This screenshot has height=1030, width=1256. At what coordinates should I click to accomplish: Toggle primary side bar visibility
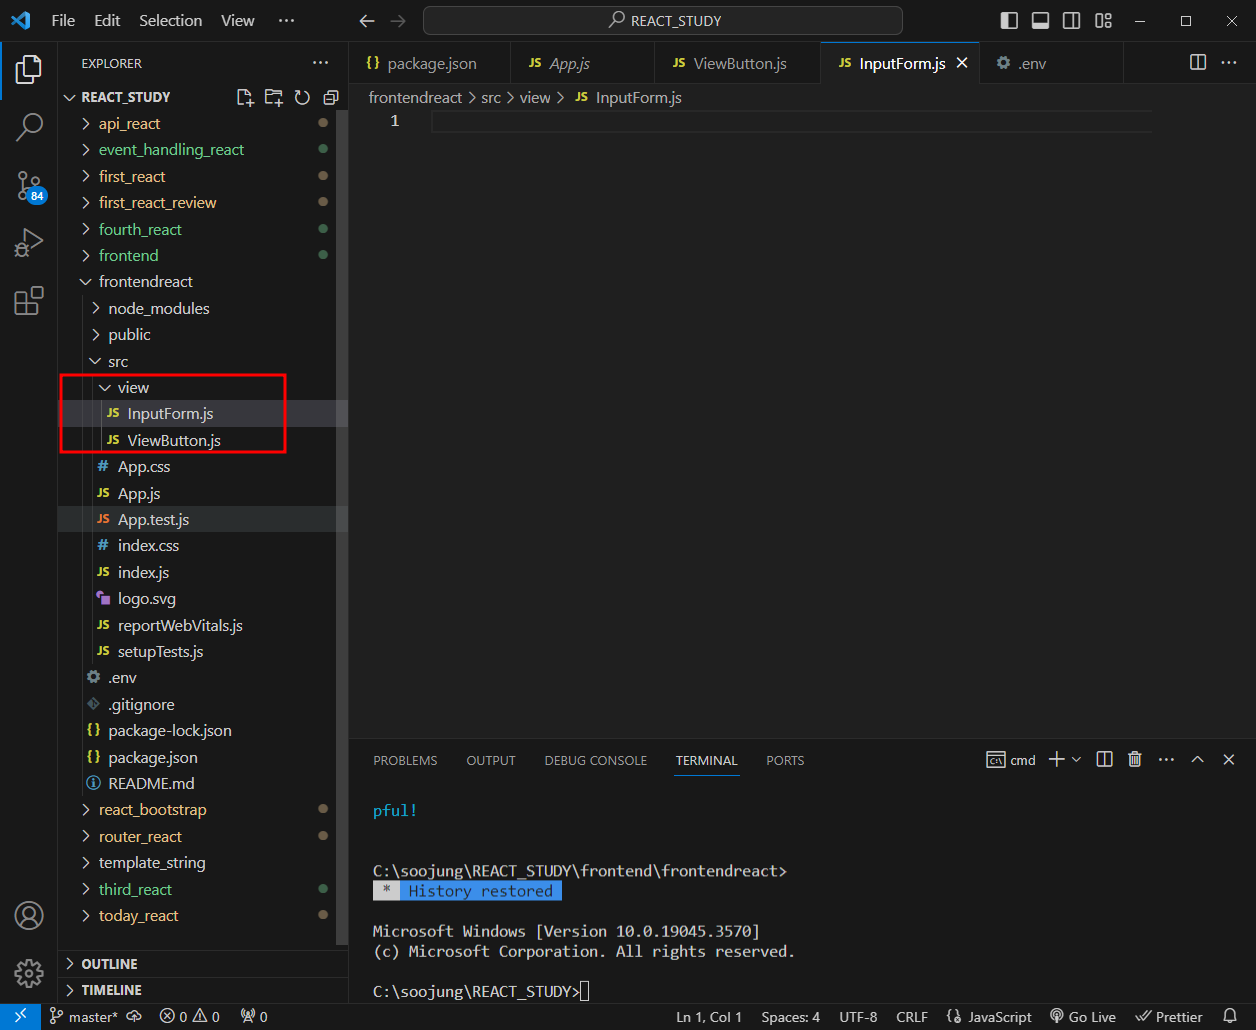(x=1009, y=21)
